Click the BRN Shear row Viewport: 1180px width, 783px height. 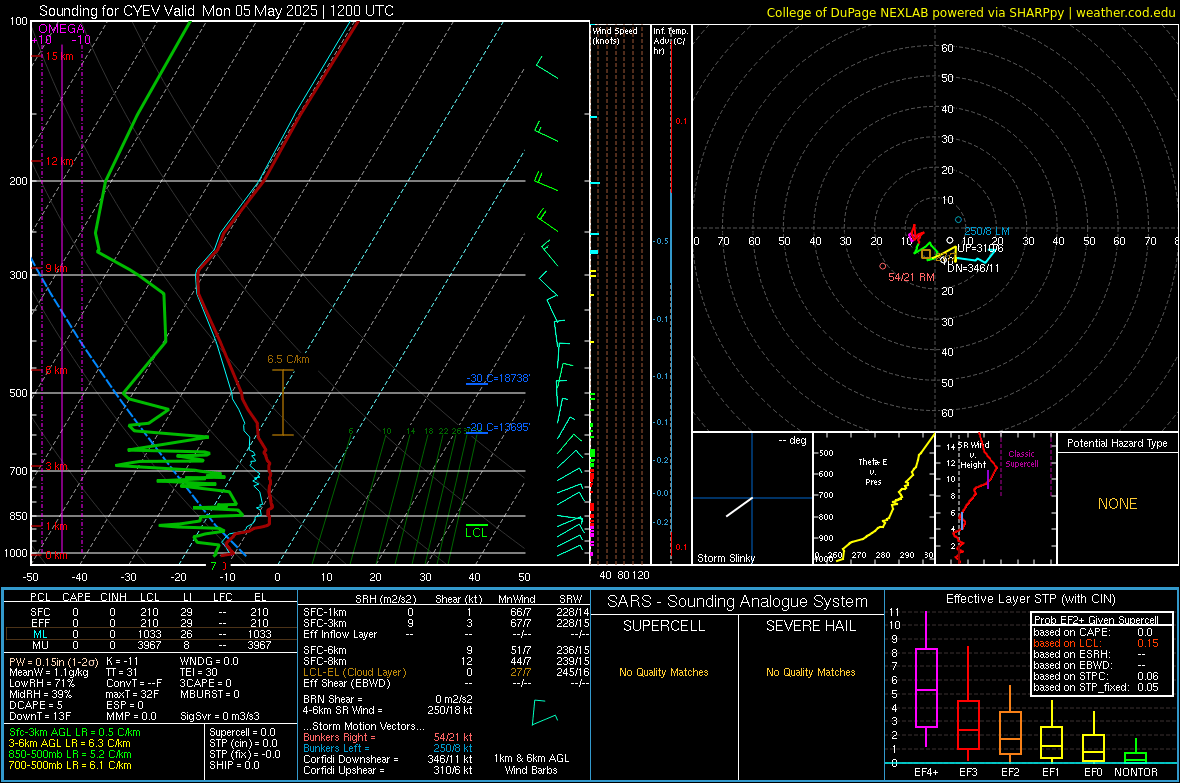tap(388, 699)
